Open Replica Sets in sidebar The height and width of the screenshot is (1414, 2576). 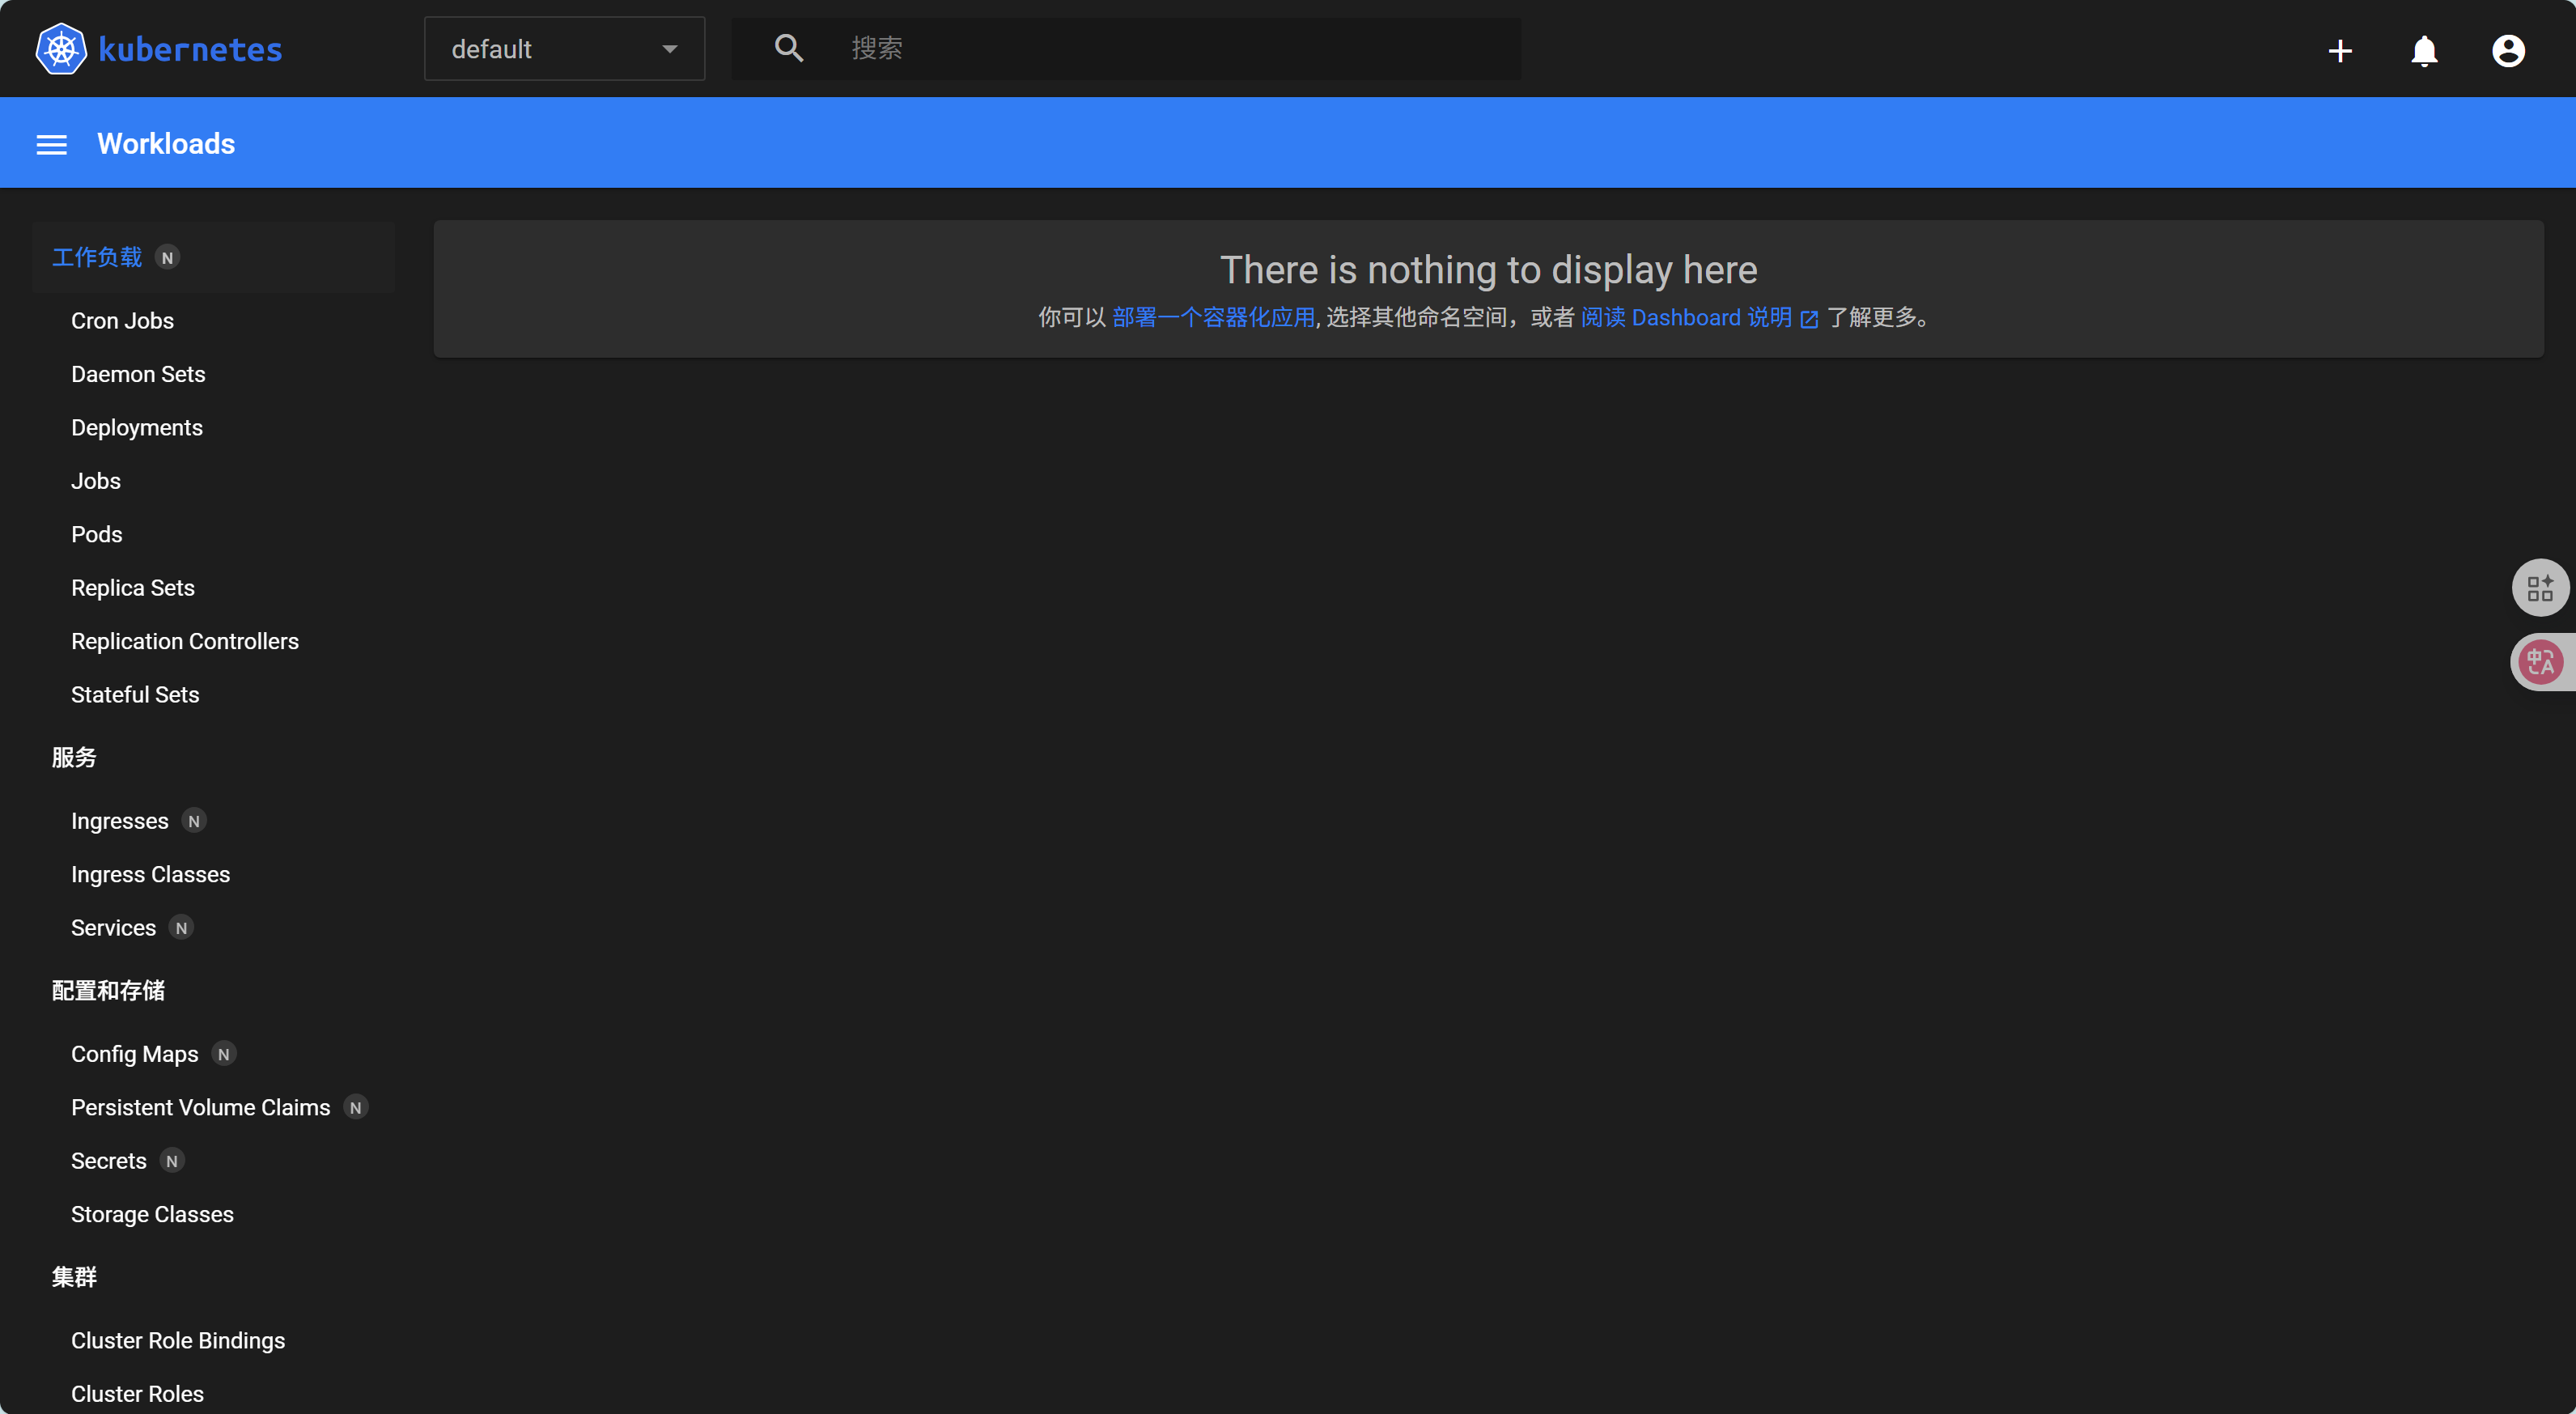point(133,588)
